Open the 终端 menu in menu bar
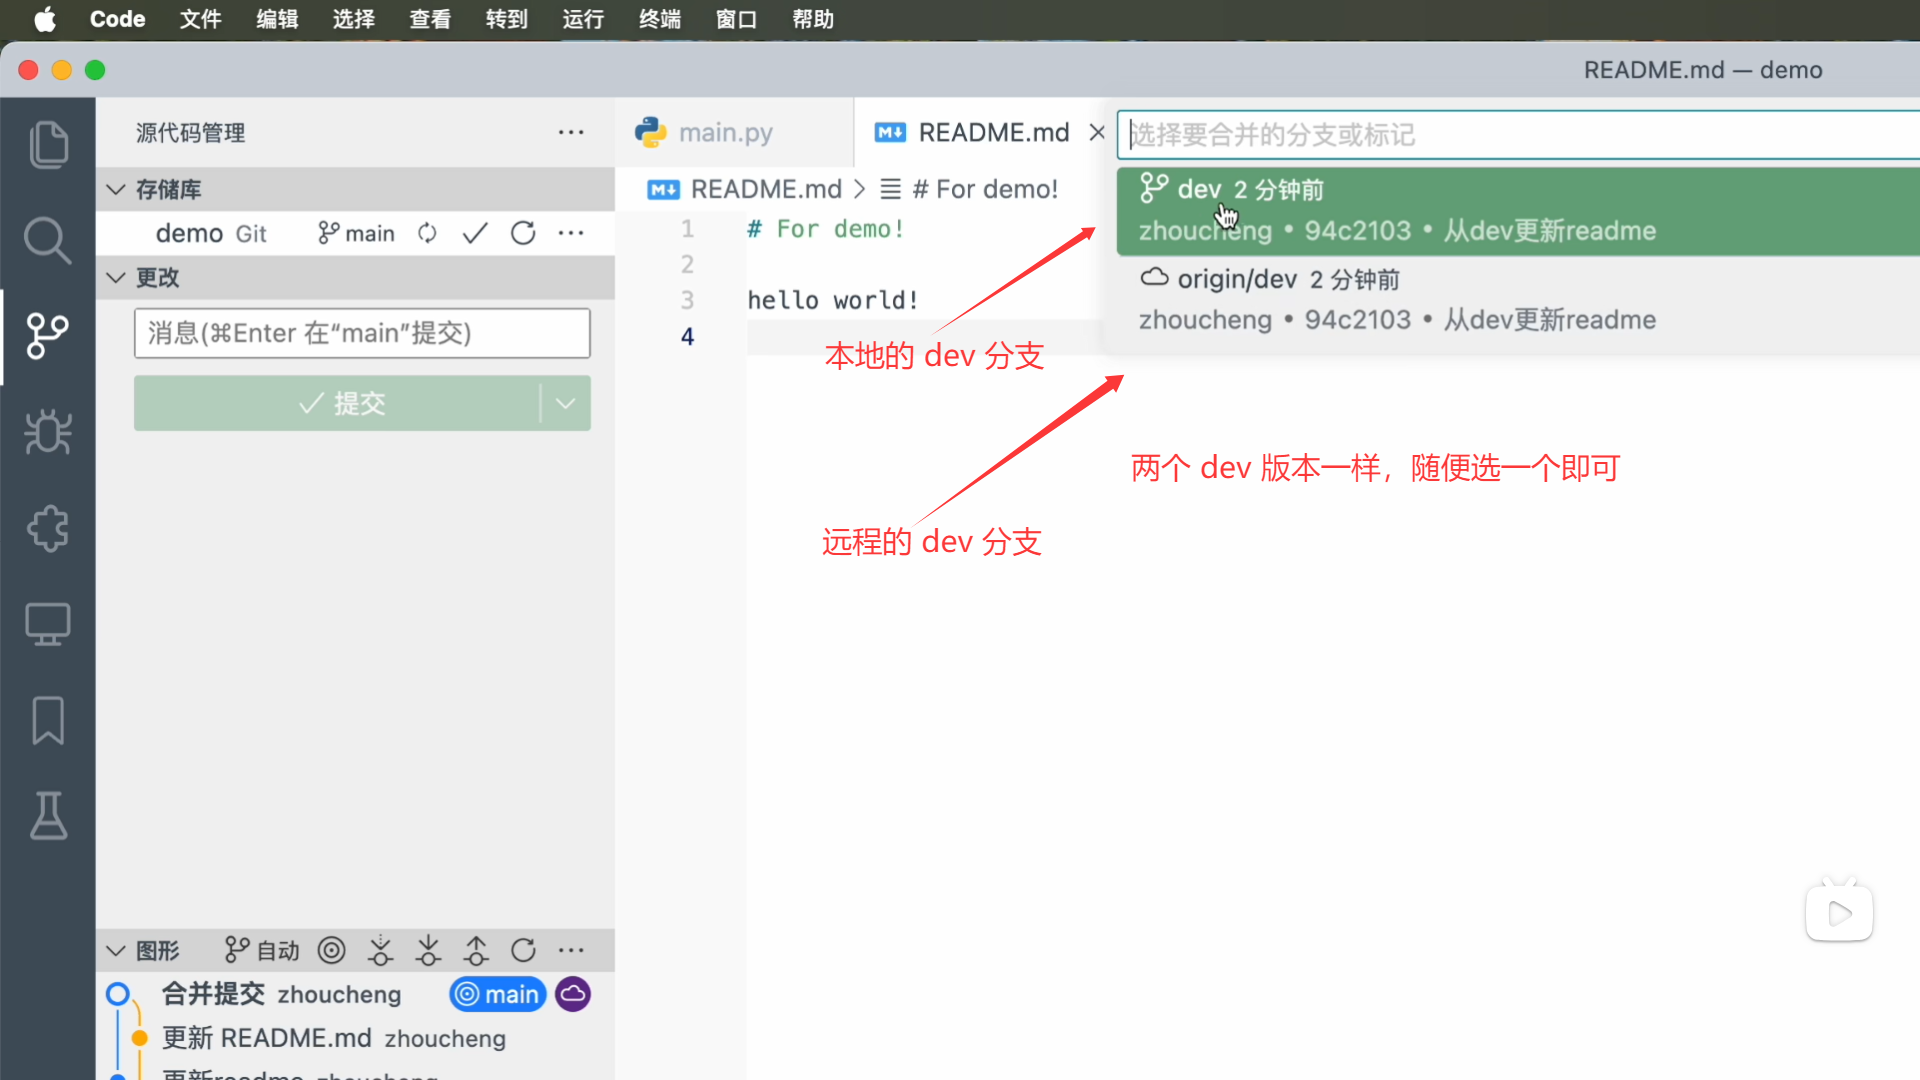1920x1080 pixels. [659, 19]
